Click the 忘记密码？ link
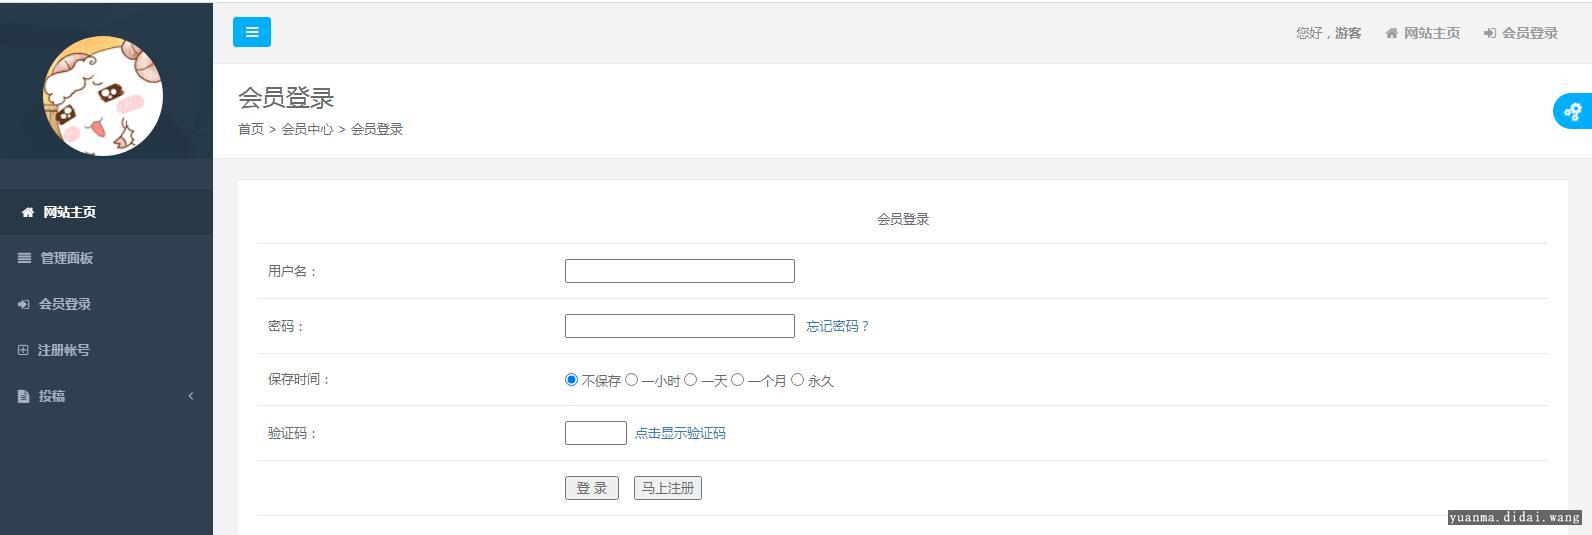This screenshot has height=535, width=1592. [838, 326]
